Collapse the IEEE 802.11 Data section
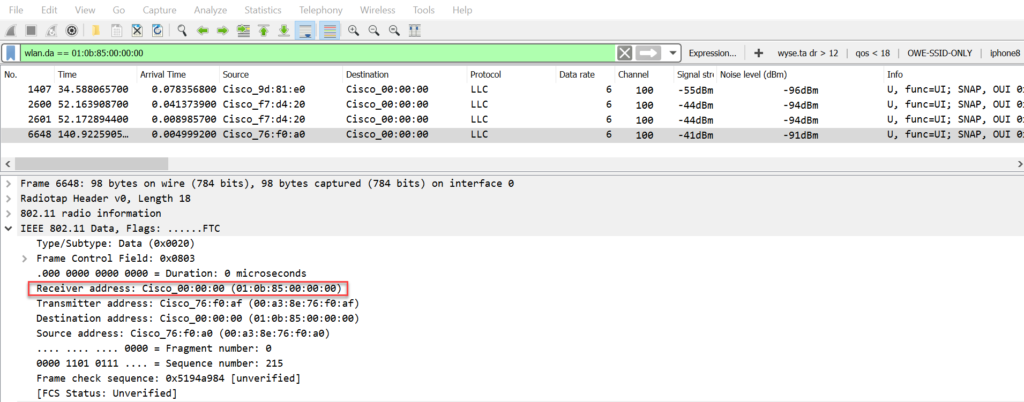 (9, 228)
